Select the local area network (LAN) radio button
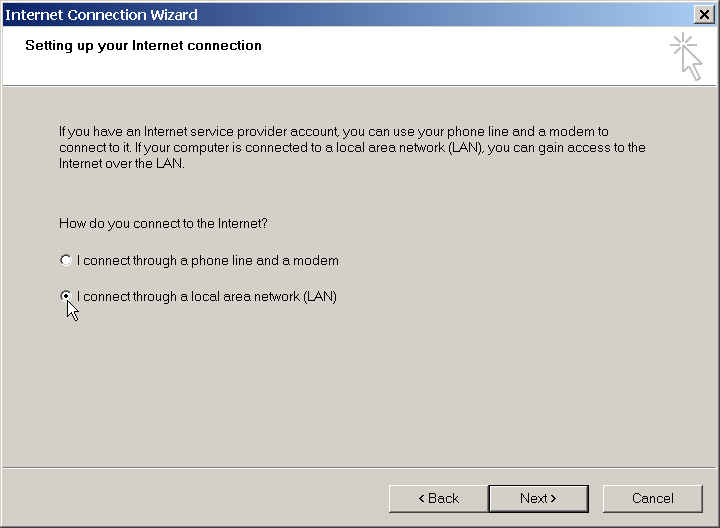The height and width of the screenshot is (528, 720). pos(66,296)
